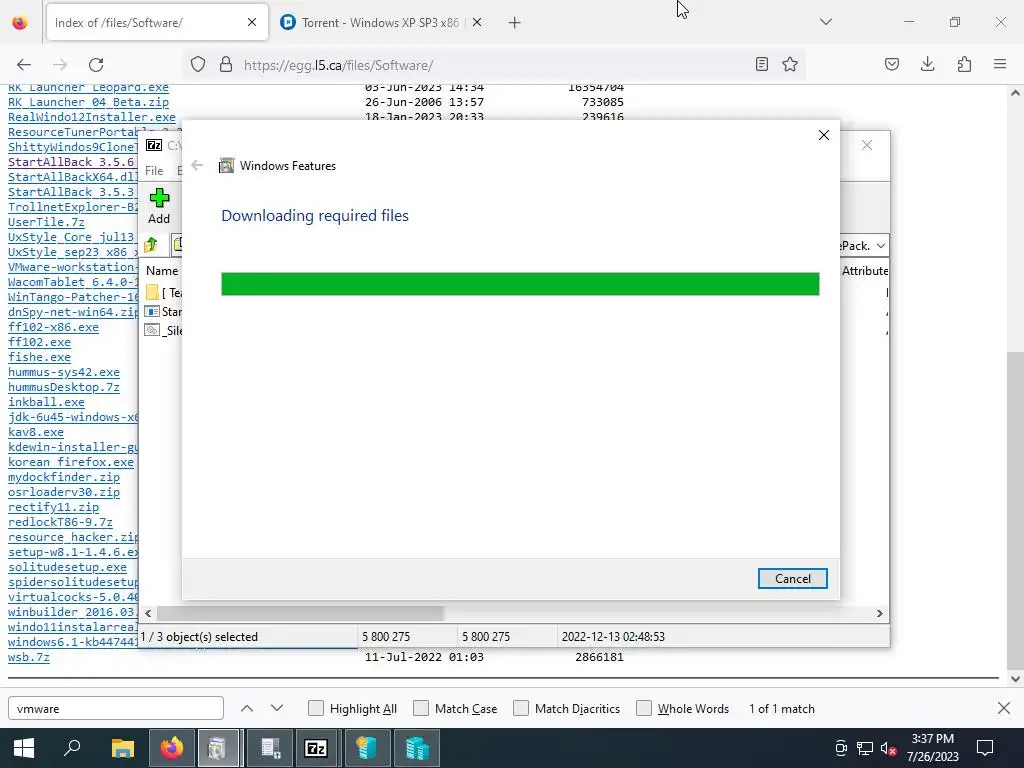Toggle reader view icon in address bar

point(761,64)
